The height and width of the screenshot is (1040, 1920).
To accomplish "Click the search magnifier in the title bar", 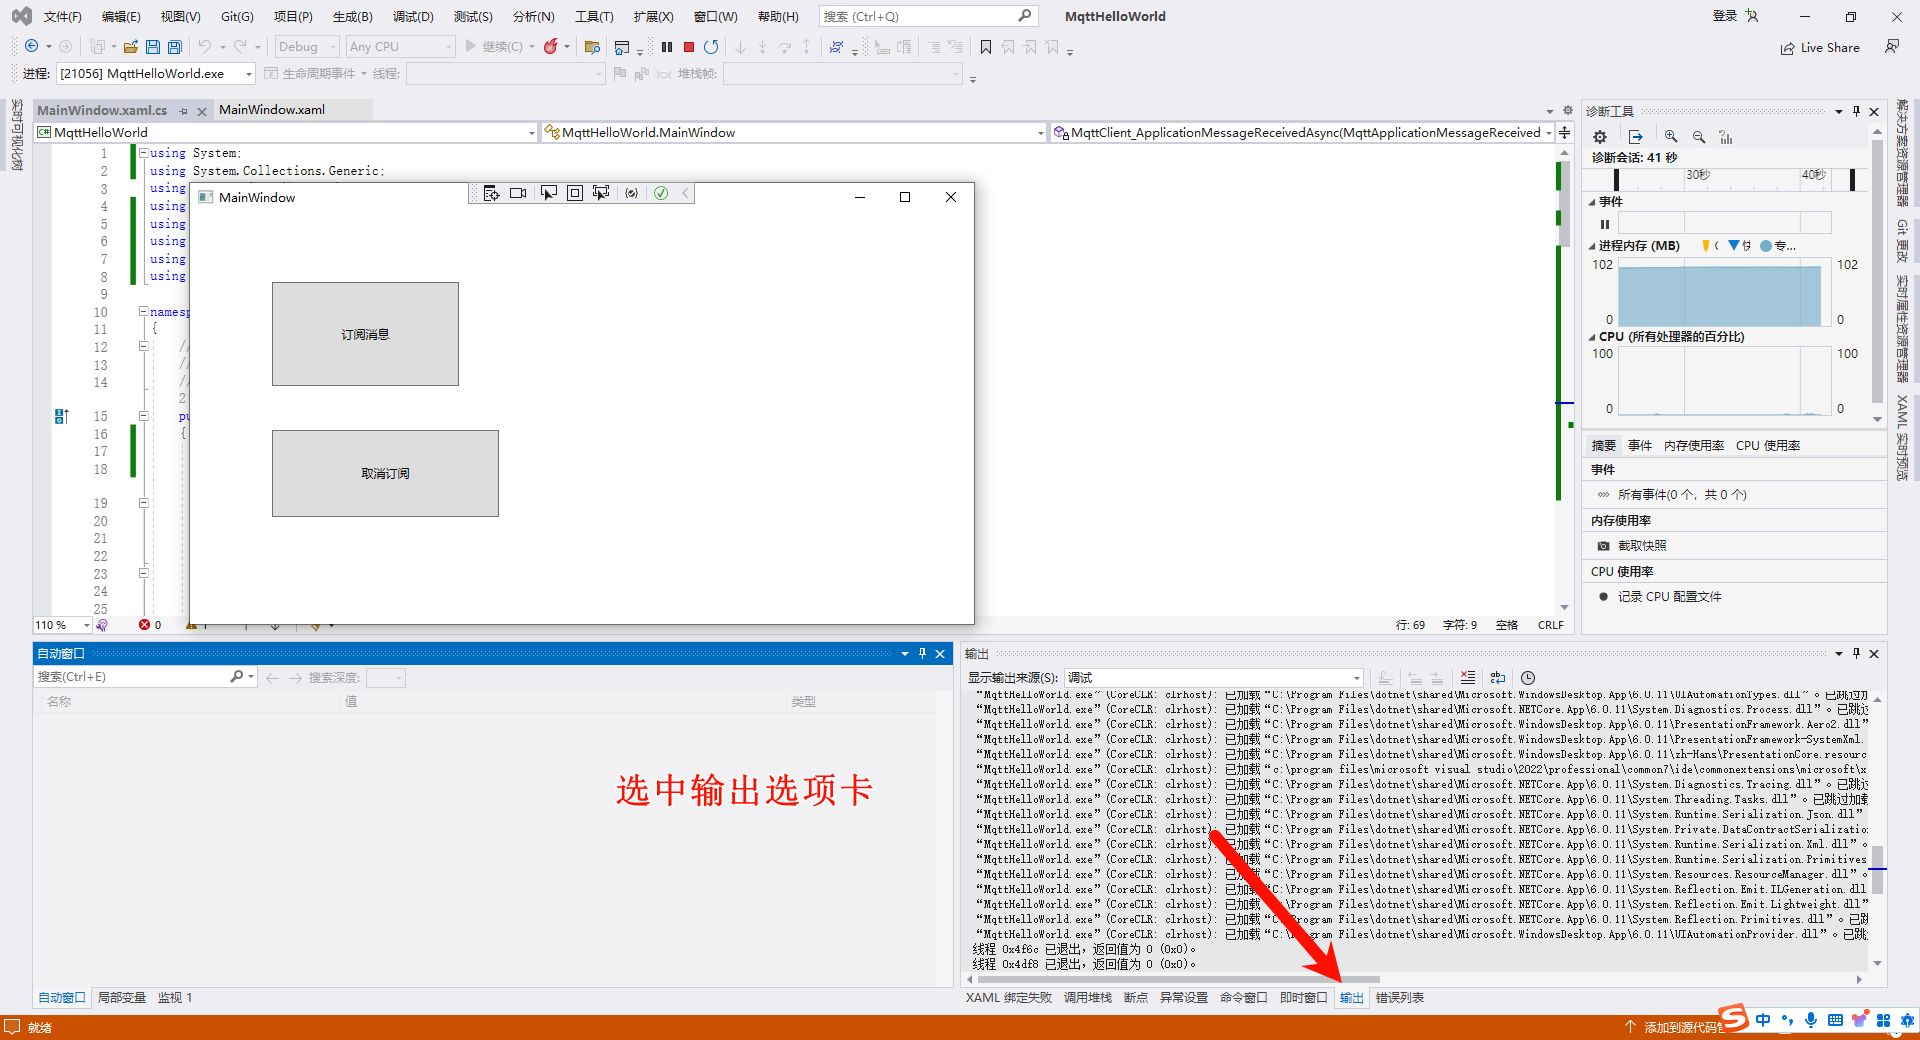I will (x=1025, y=16).
